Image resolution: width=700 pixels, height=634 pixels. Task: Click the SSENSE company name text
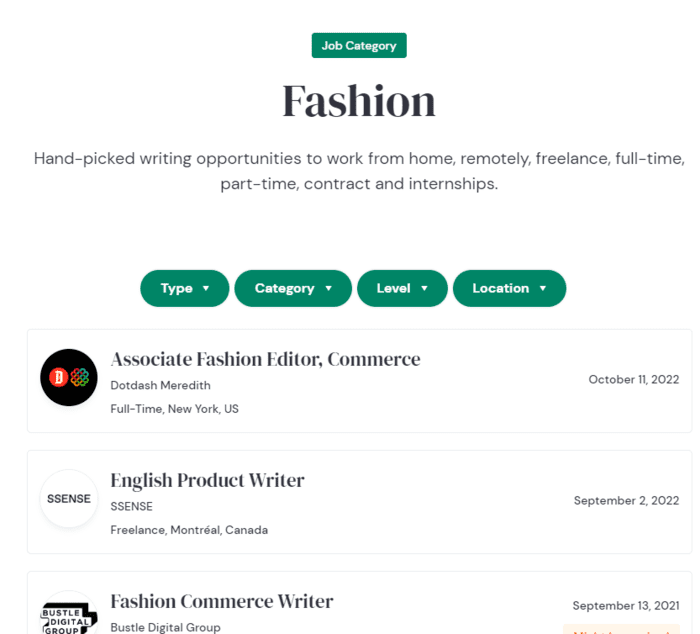(131, 506)
